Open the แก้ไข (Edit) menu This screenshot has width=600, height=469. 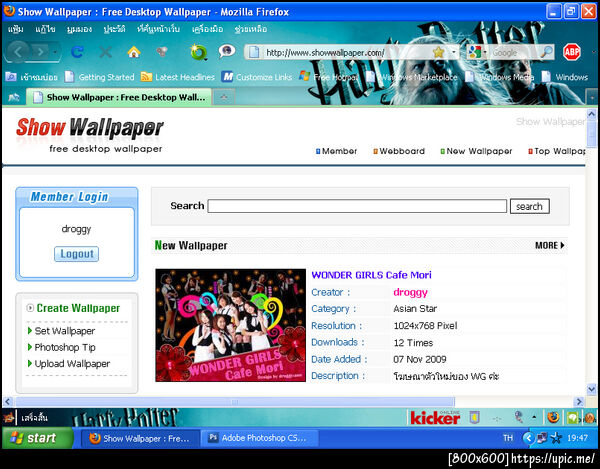pyautogui.click(x=45, y=29)
